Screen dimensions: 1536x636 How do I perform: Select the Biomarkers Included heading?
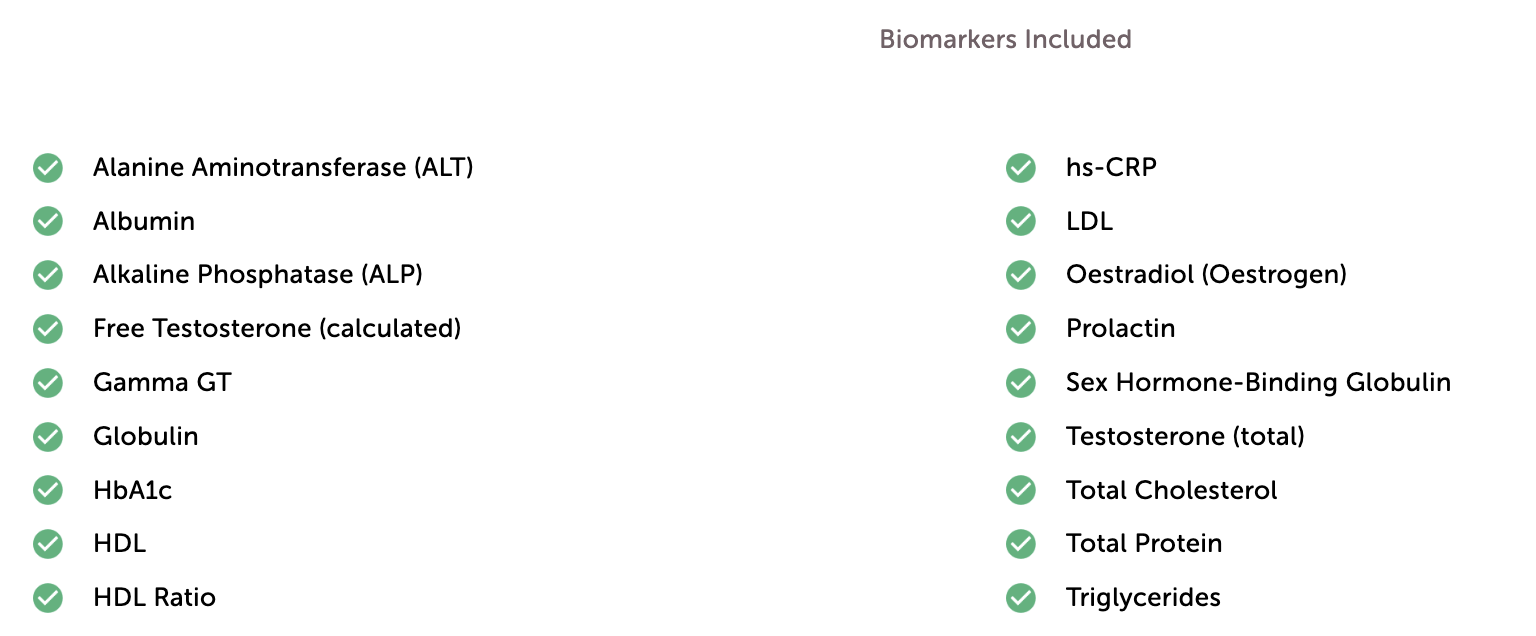point(1005,40)
